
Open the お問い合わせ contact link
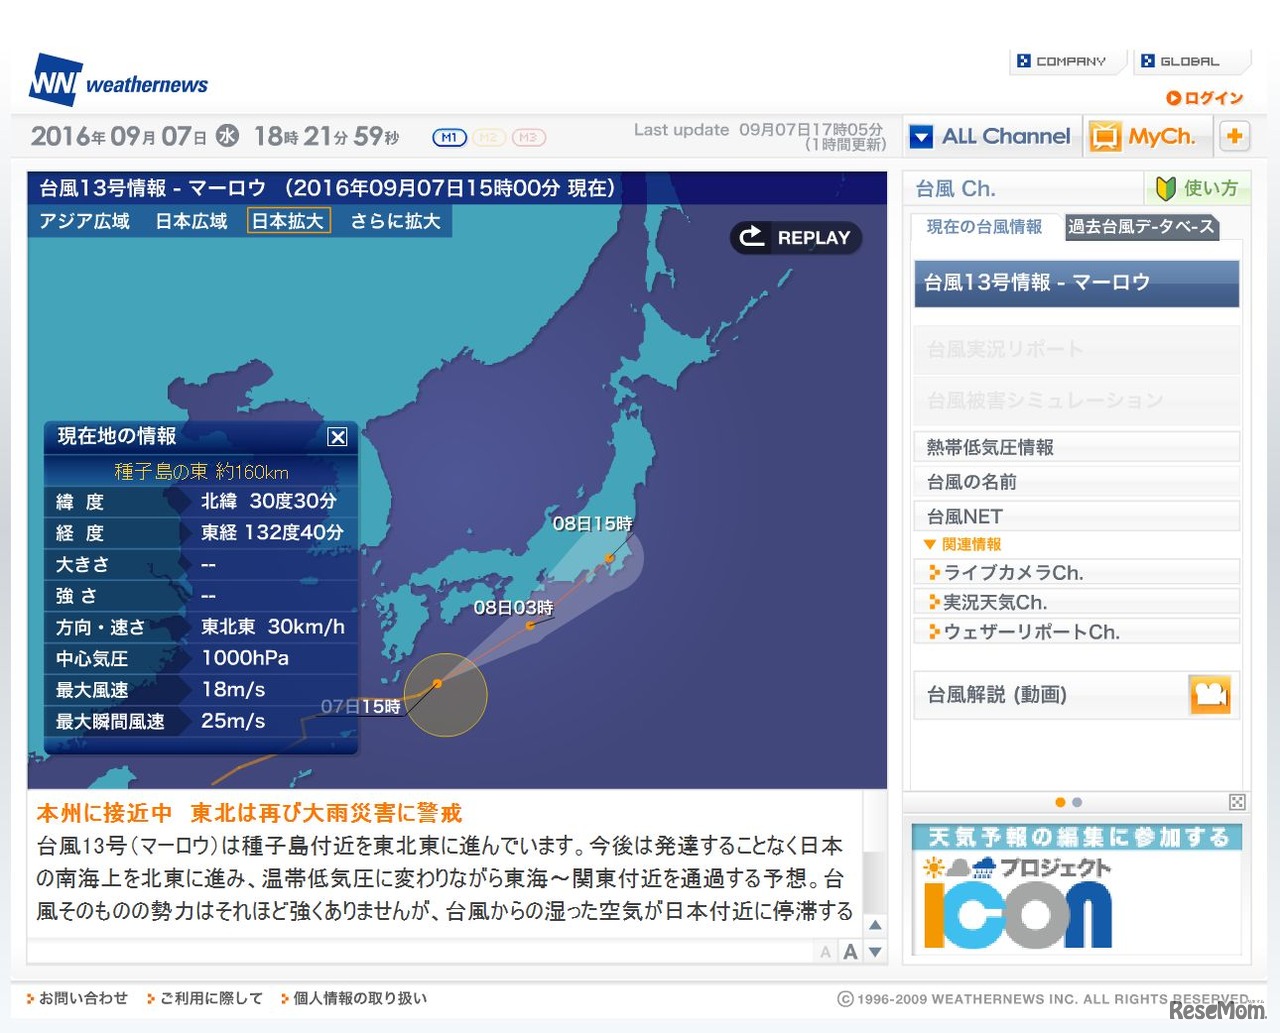pos(77,998)
